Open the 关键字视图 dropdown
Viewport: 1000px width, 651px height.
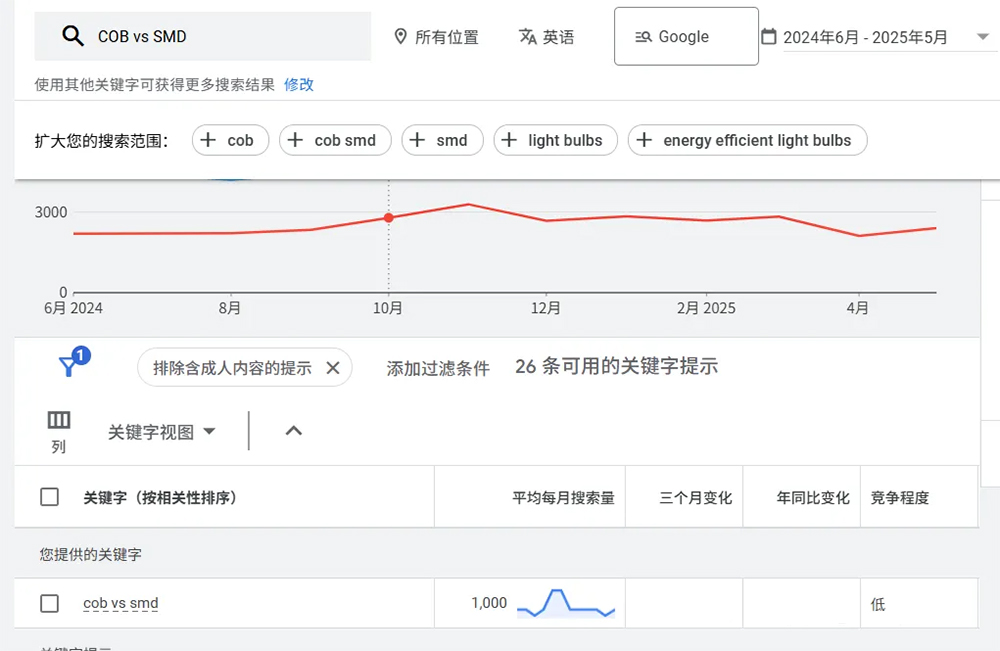click(162, 432)
